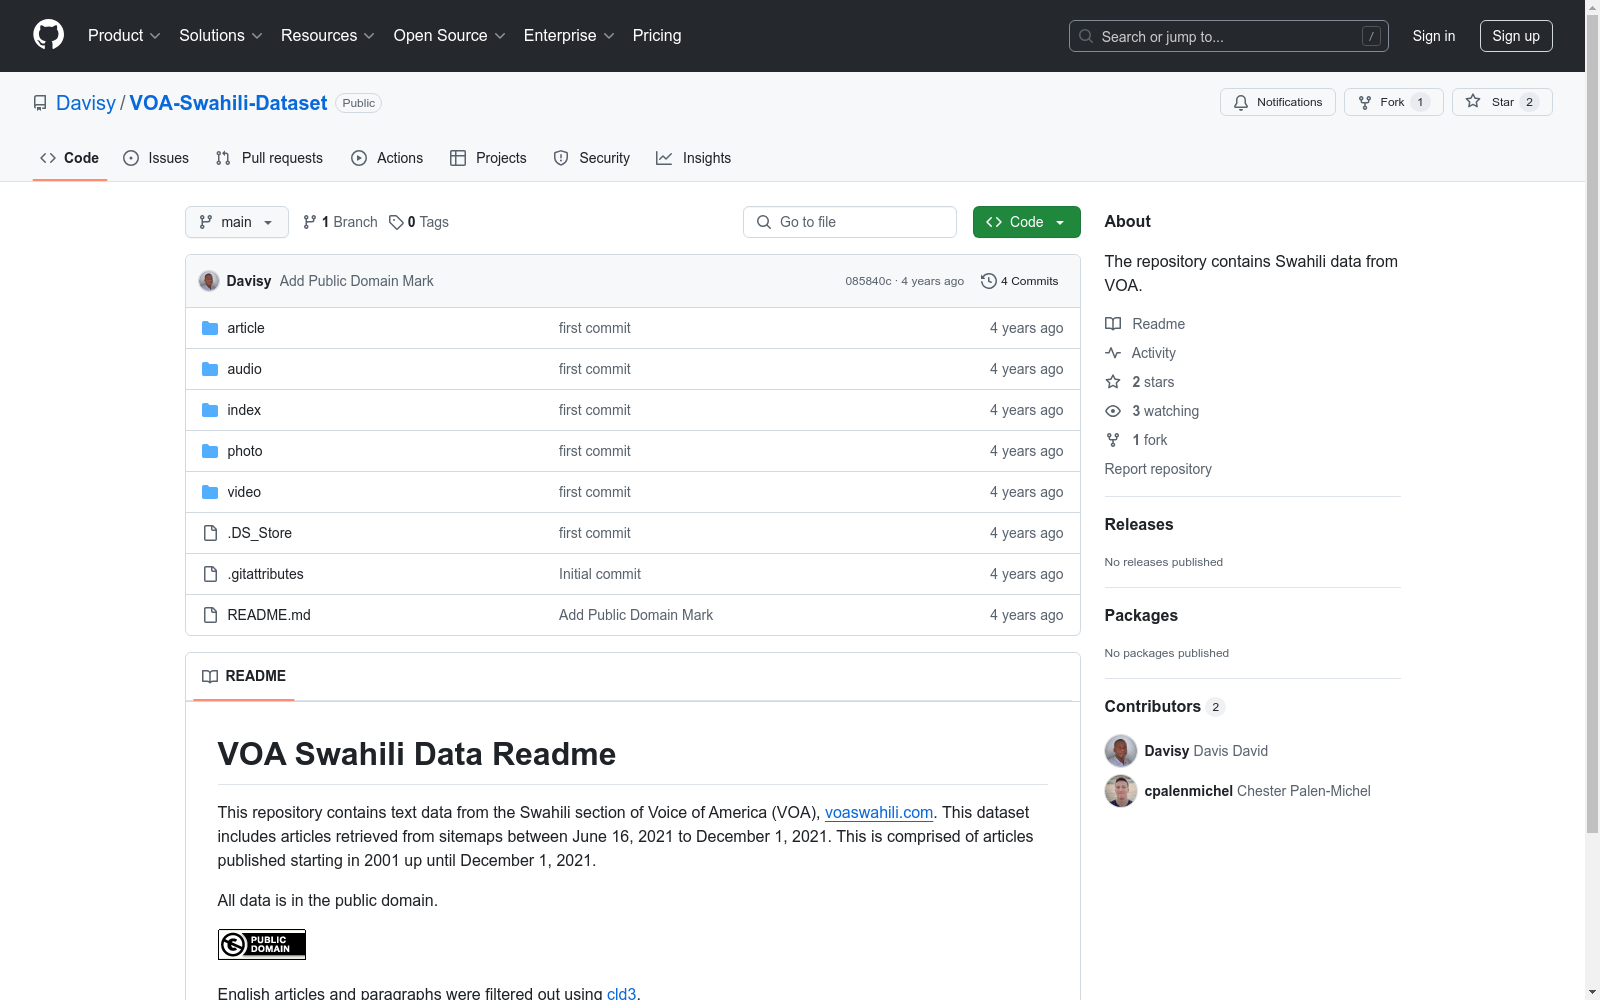Expand the Resources menu
The width and height of the screenshot is (1600, 1000).
(x=328, y=35)
